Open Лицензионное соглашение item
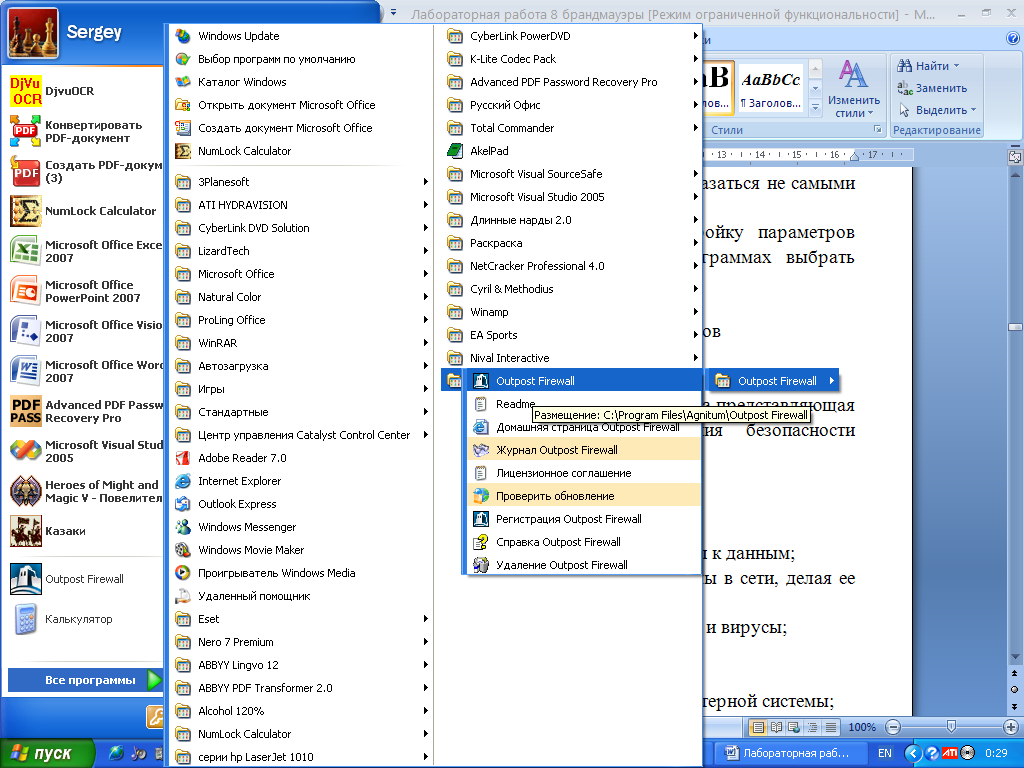 [583, 473]
